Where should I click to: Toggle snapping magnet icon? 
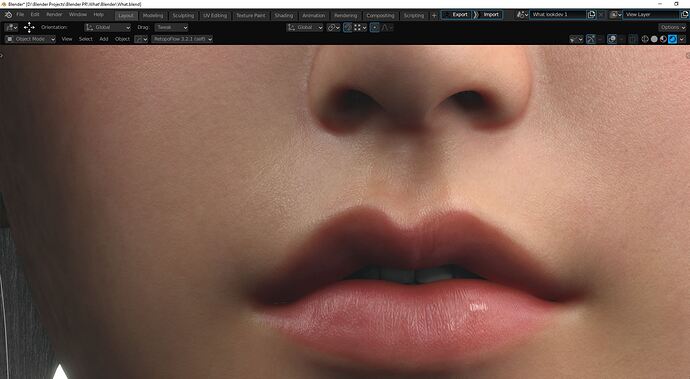point(348,27)
